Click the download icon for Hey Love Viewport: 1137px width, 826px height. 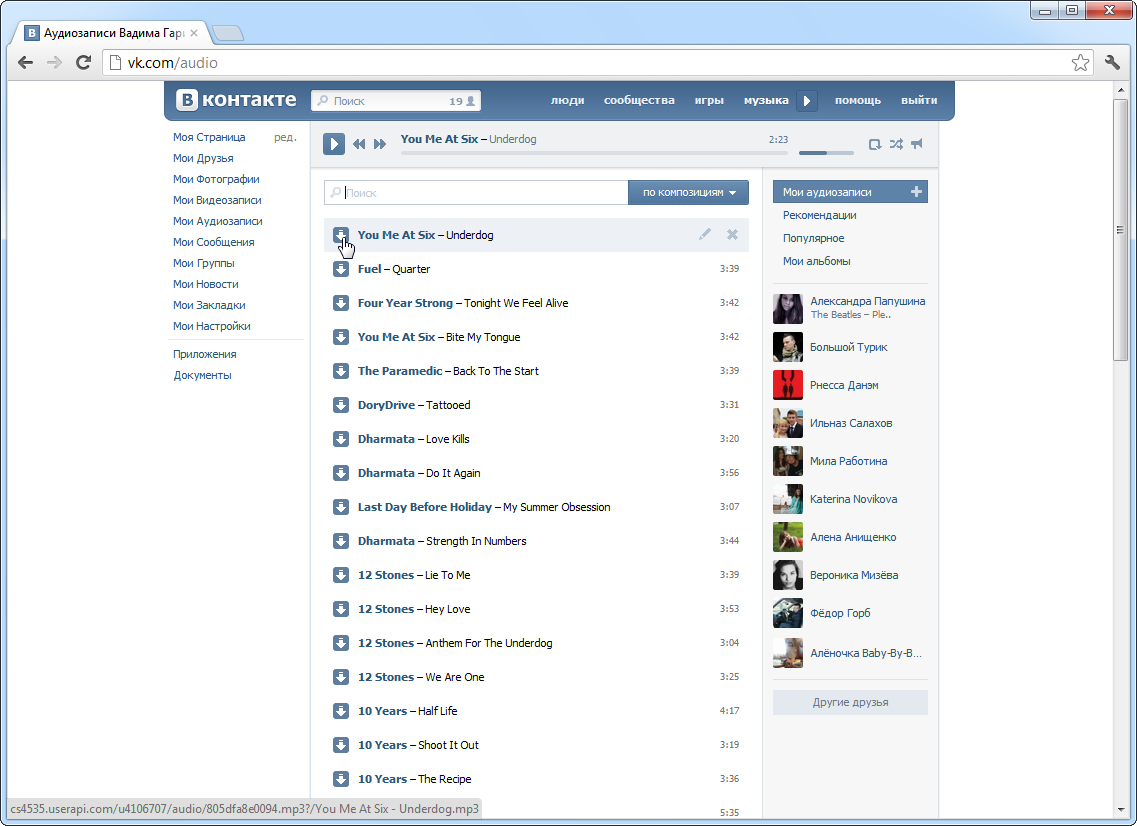point(341,609)
